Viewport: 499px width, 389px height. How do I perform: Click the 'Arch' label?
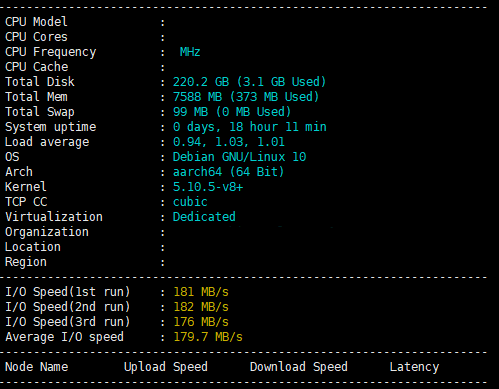pos(19,172)
